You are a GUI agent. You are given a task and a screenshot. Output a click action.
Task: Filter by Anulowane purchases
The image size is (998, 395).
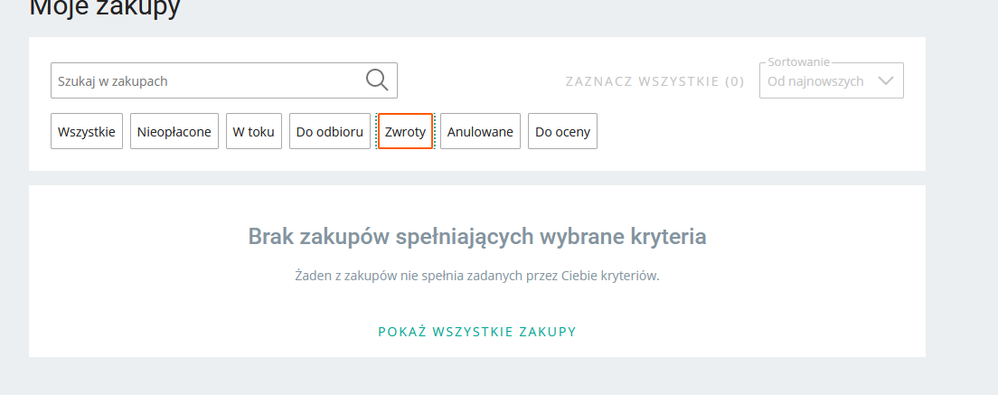(x=481, y=131)
